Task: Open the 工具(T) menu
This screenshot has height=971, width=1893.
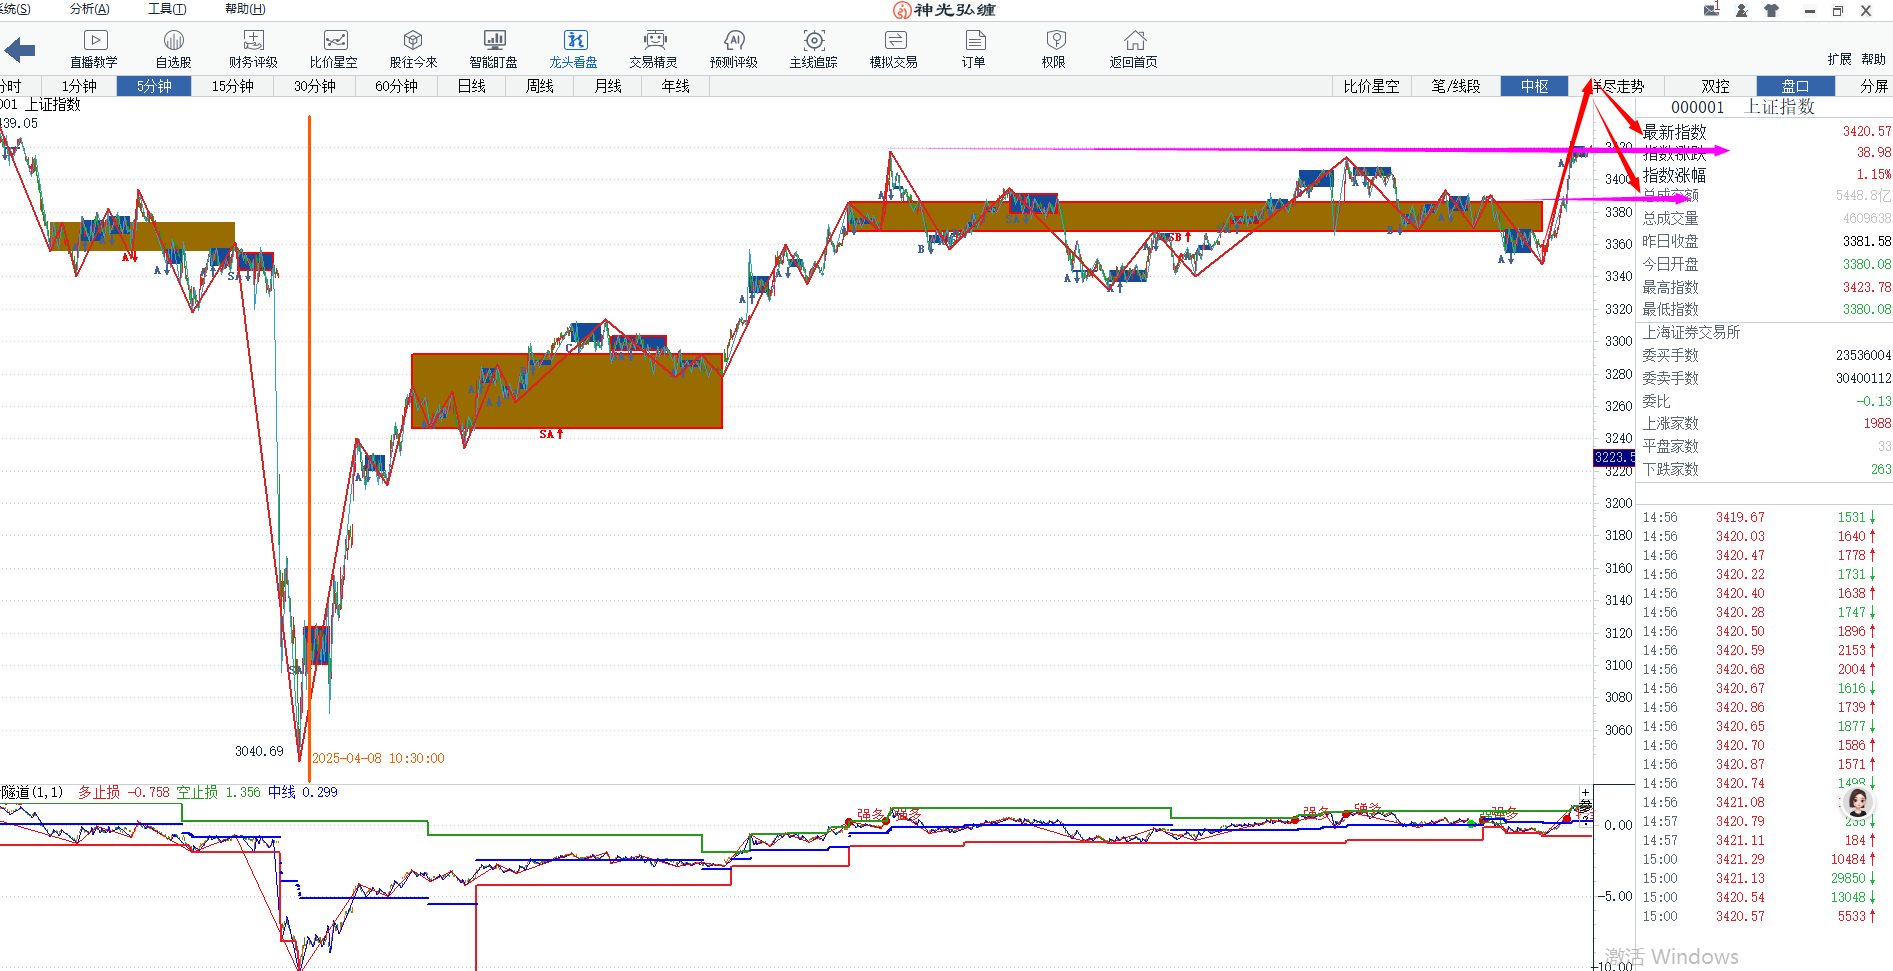Action: 167,9
